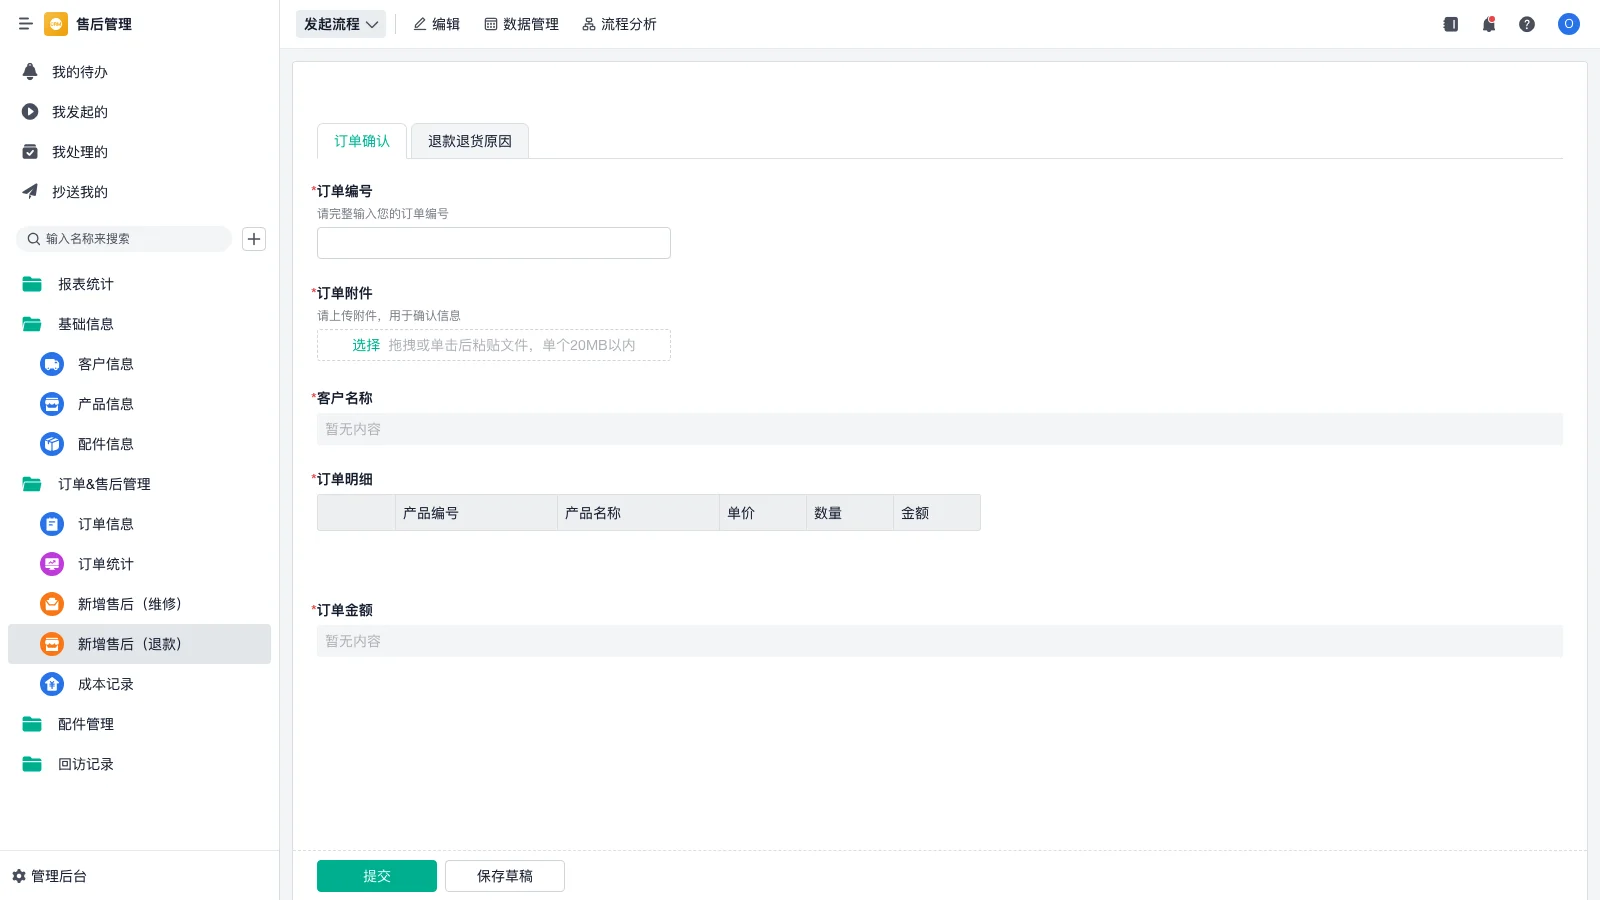
Task: Open the book icon in the top bar
Action: pyautogui.click(x=1451, y=24)
